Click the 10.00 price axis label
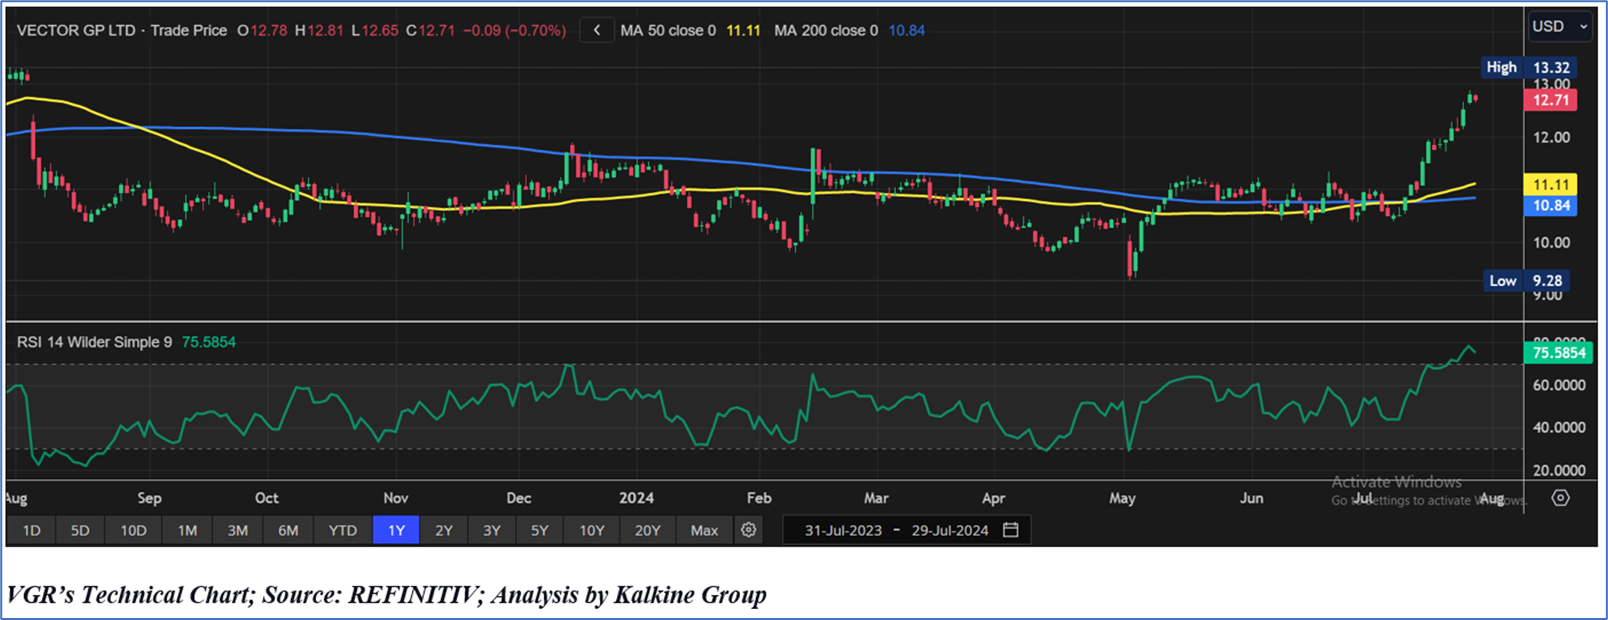 coord(1552,243)
